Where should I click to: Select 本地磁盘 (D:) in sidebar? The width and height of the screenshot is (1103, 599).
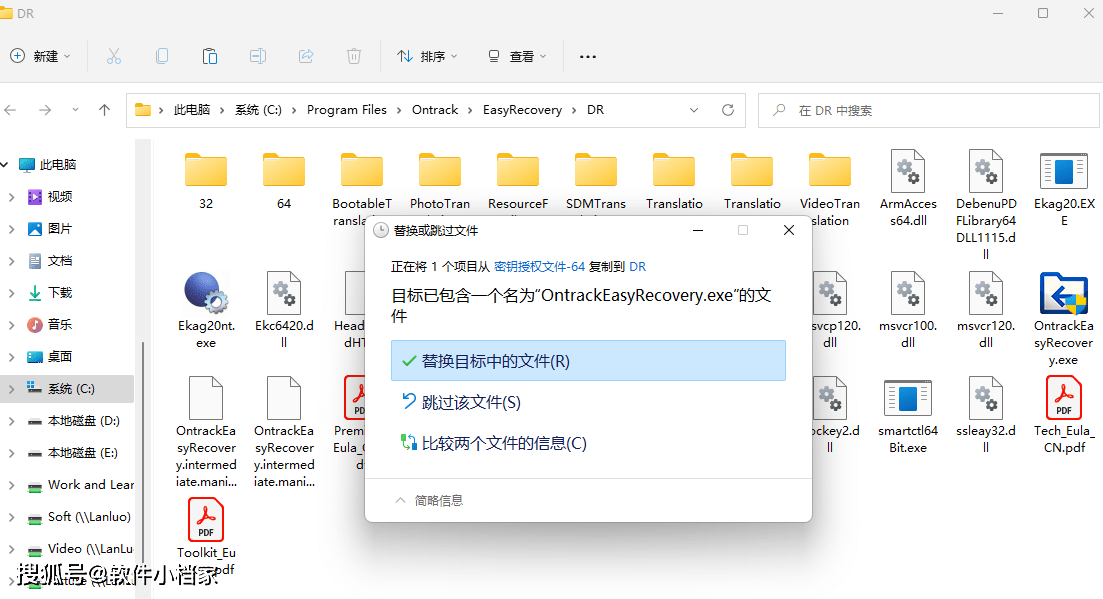point(83,420)
